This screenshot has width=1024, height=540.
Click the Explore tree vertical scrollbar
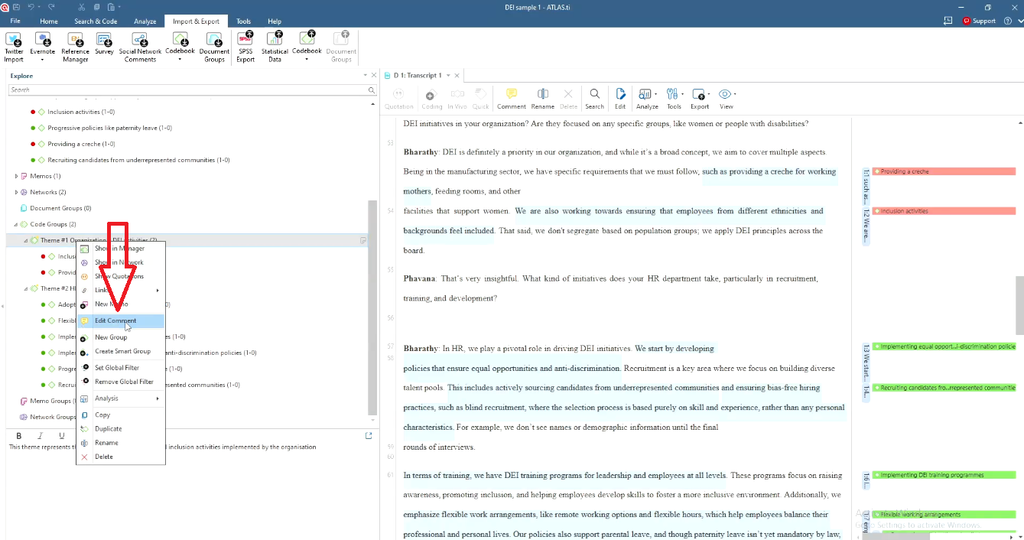click(x=372, y=307)
